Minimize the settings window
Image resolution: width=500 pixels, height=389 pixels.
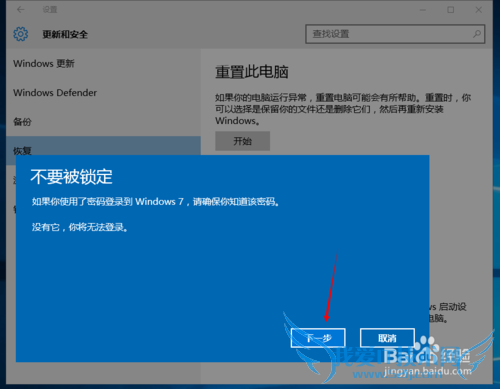tap(423, 10)
